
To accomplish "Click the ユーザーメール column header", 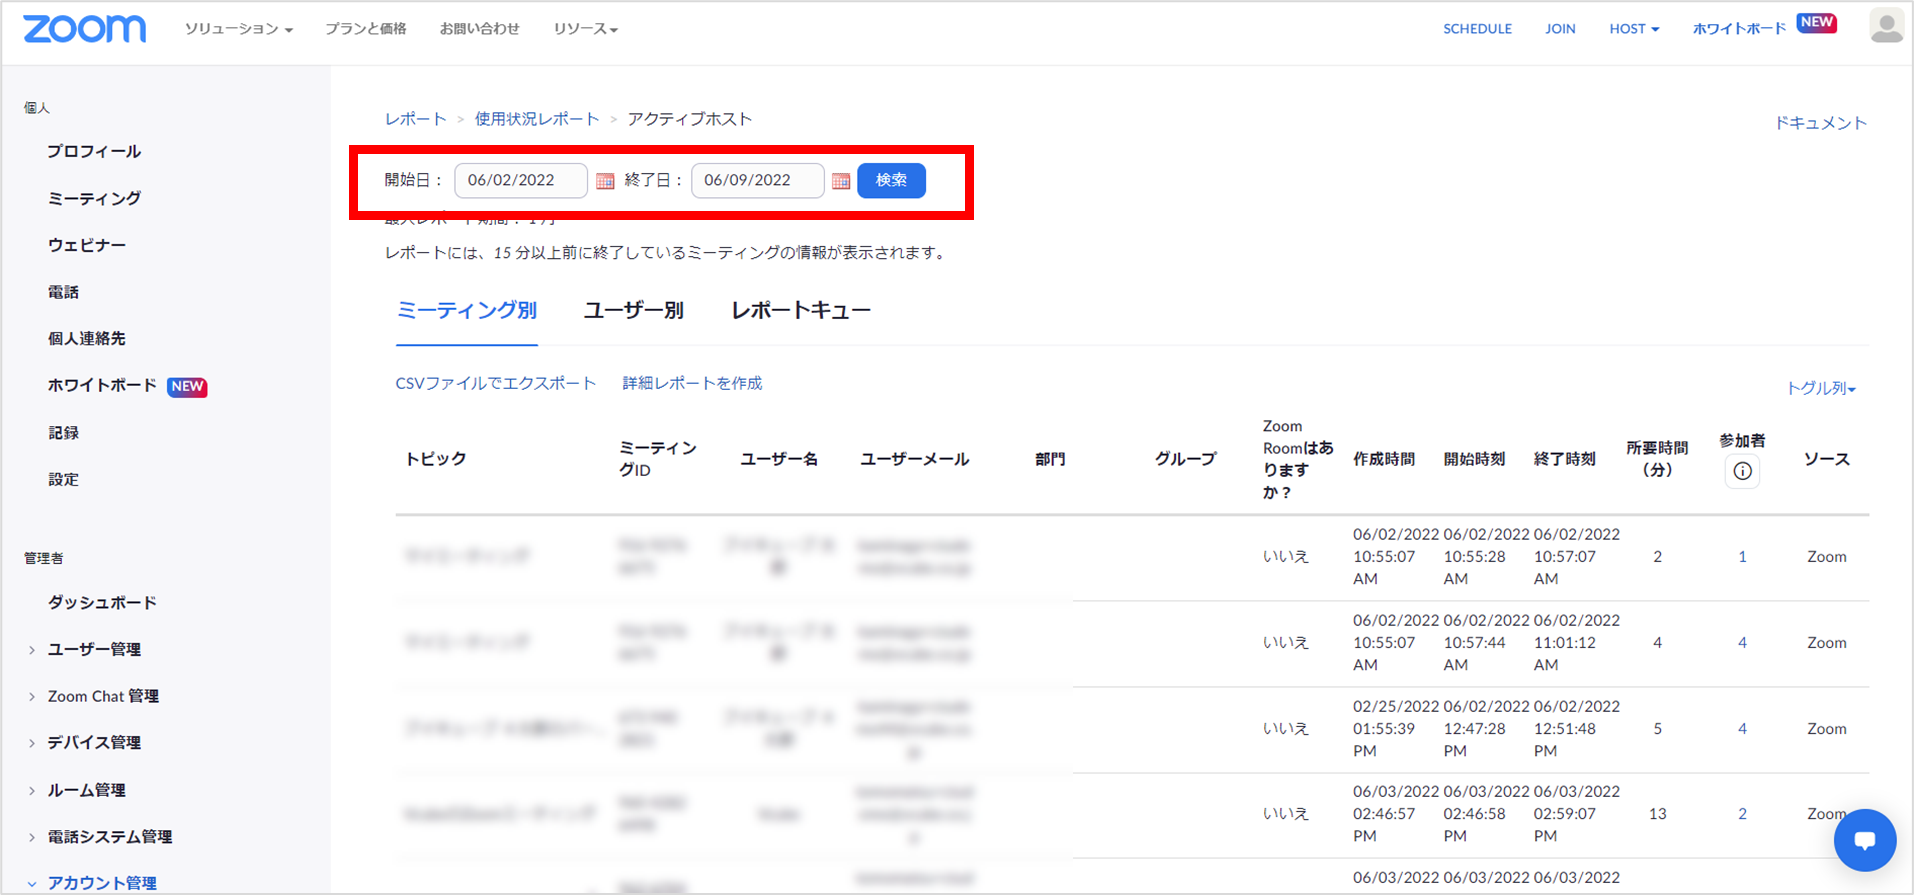I will pyautogui.click(x=914, y=459).
